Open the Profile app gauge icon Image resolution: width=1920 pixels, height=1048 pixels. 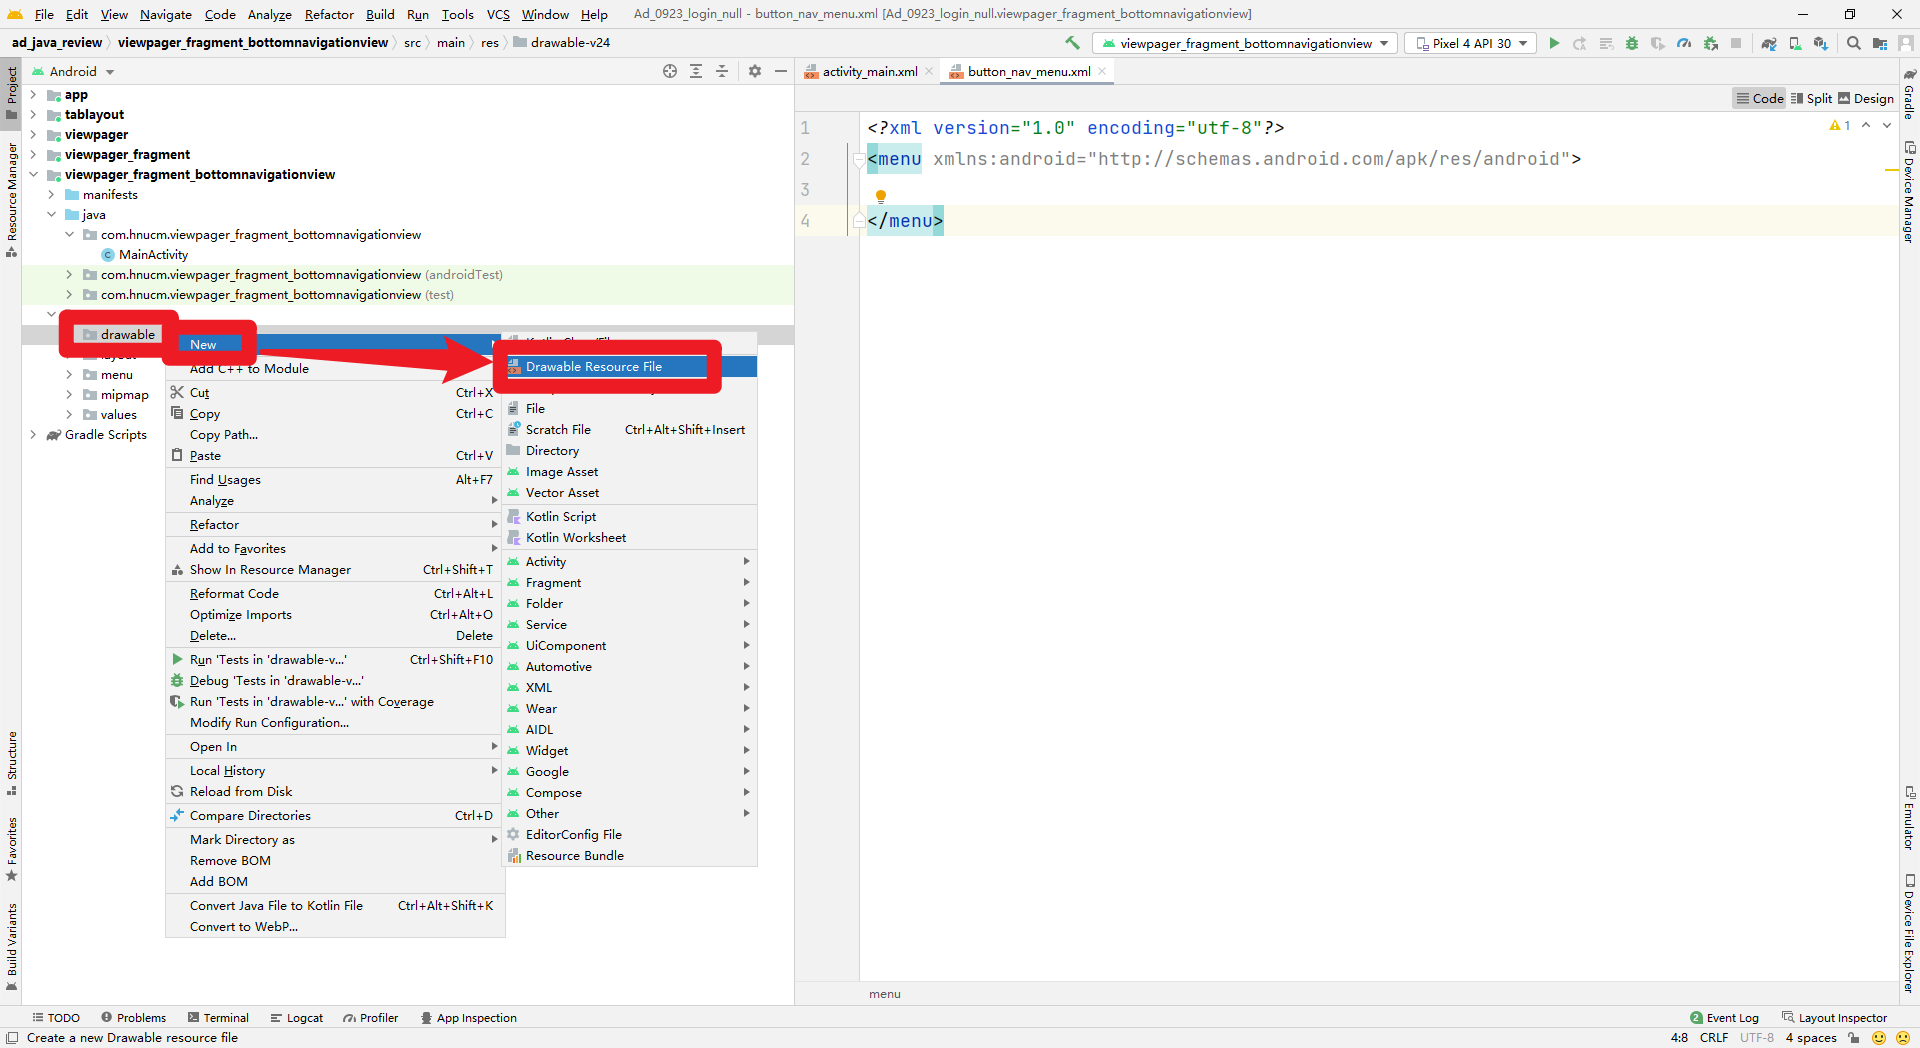pyautogui.click(x=1684, y=43)
